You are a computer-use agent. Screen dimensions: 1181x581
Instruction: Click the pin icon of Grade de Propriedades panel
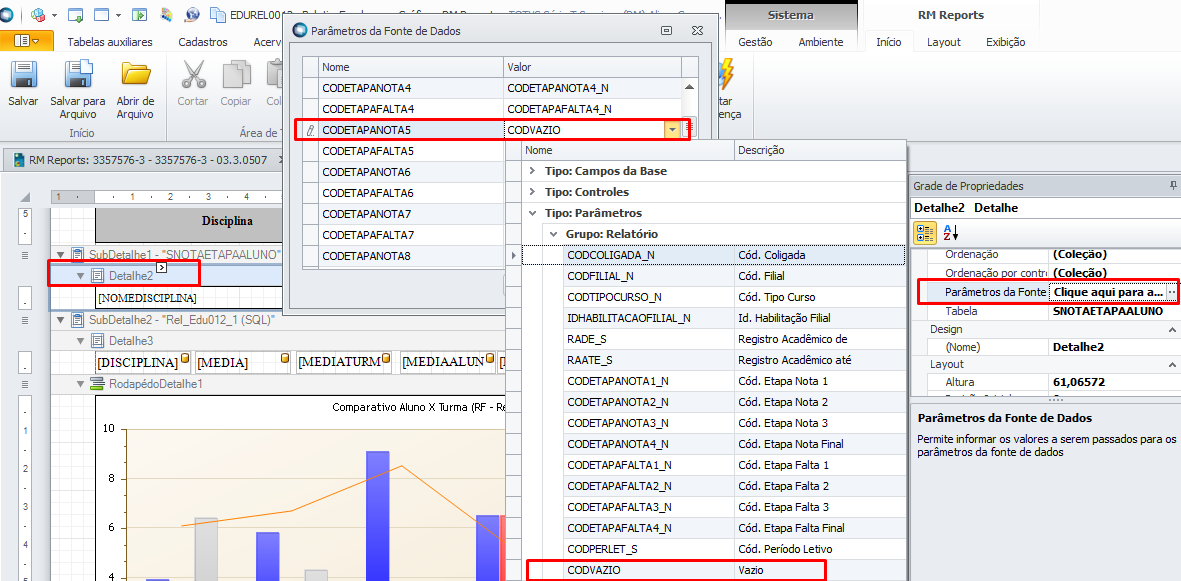(1173, 185)
